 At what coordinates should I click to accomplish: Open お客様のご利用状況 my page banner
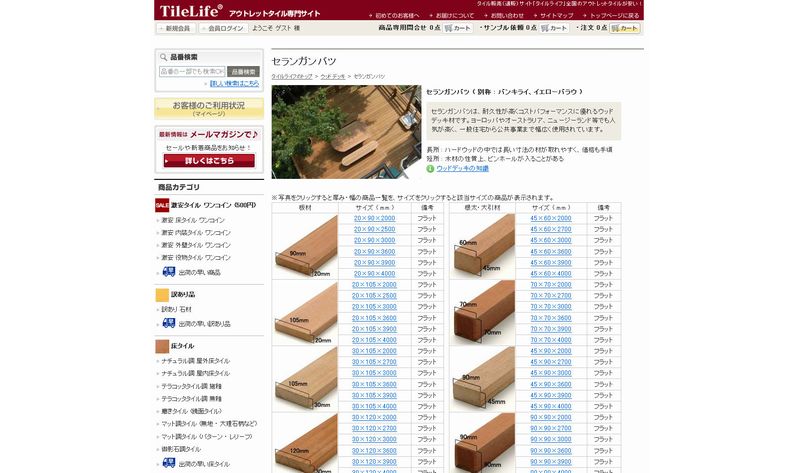click(208, 108)
